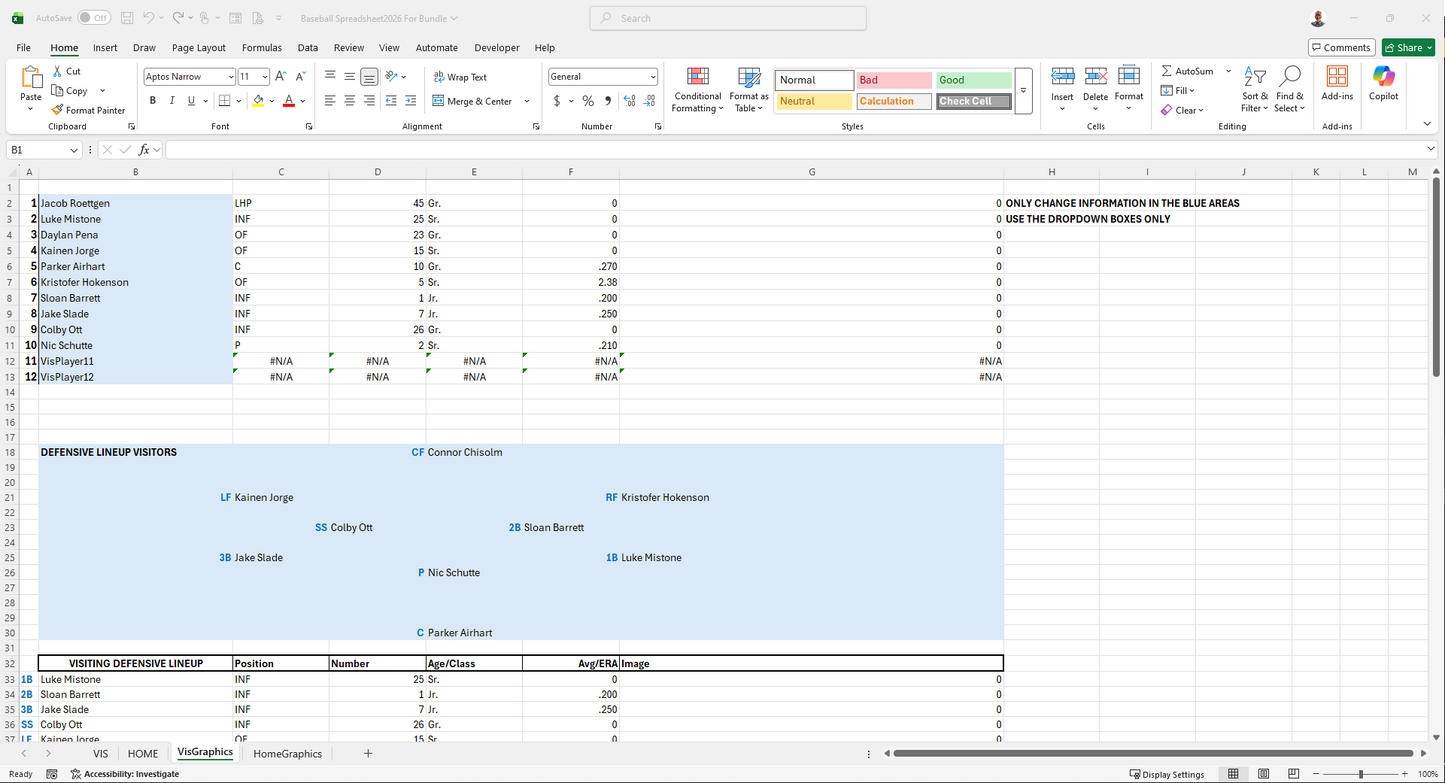The image size is (1445, 783).
Task: Click the Cut command
Action: click(x=67, y=71)
